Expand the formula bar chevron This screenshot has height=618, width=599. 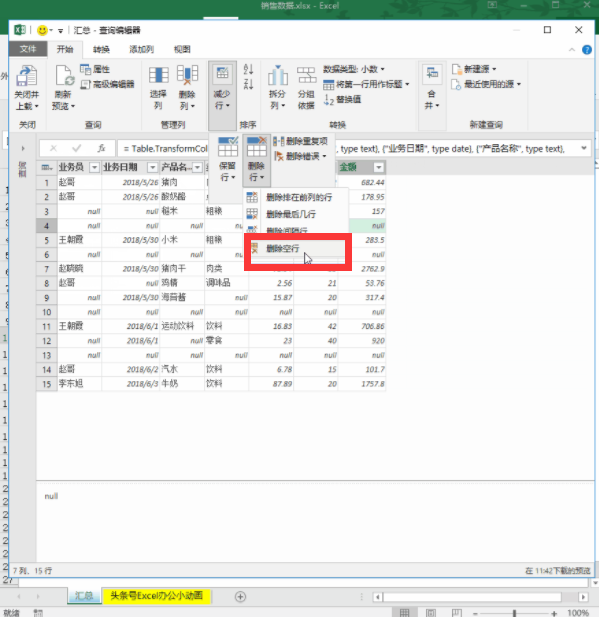tap(584, 148)
